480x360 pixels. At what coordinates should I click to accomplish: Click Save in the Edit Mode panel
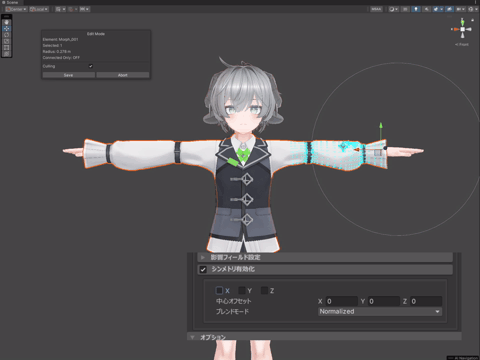68,75
